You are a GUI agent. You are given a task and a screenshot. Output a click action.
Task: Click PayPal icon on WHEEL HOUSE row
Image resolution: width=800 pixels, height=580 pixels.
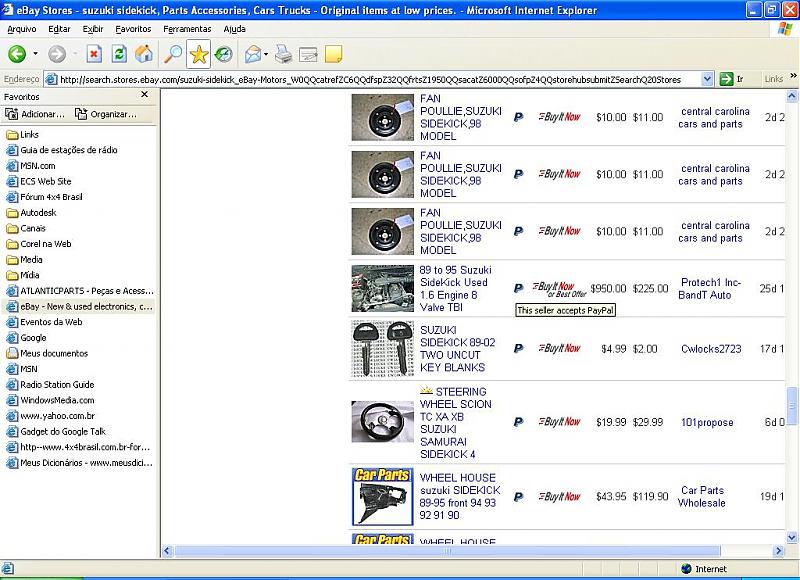[518, 497]
